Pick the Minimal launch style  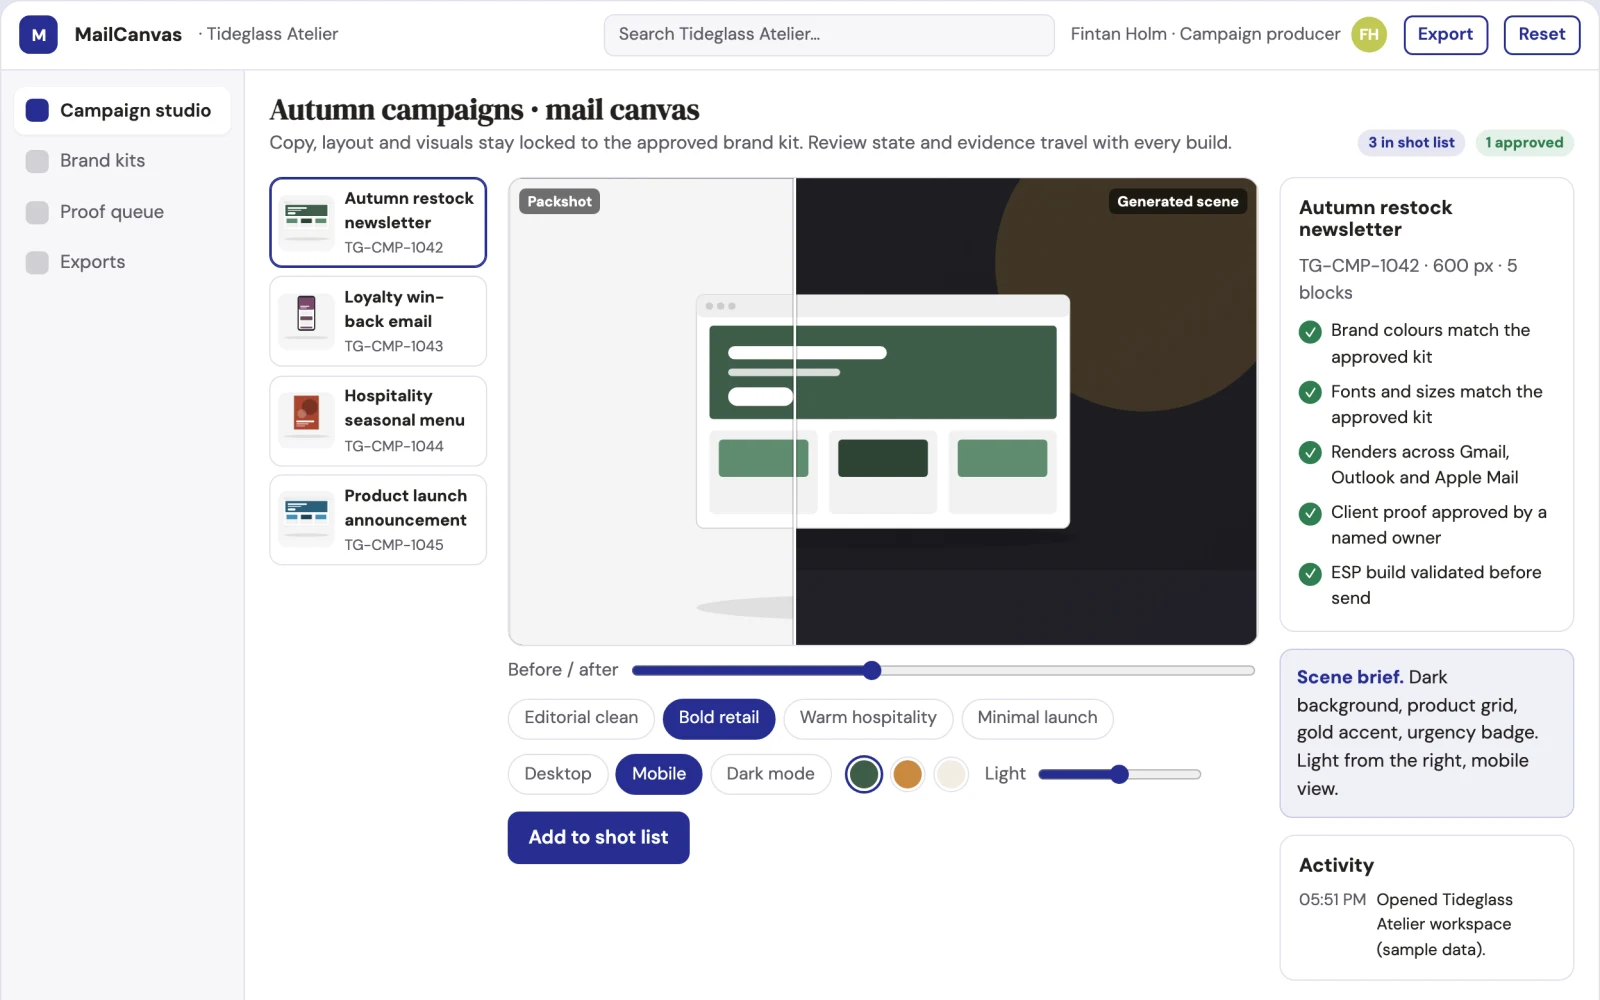[1037, 718]
